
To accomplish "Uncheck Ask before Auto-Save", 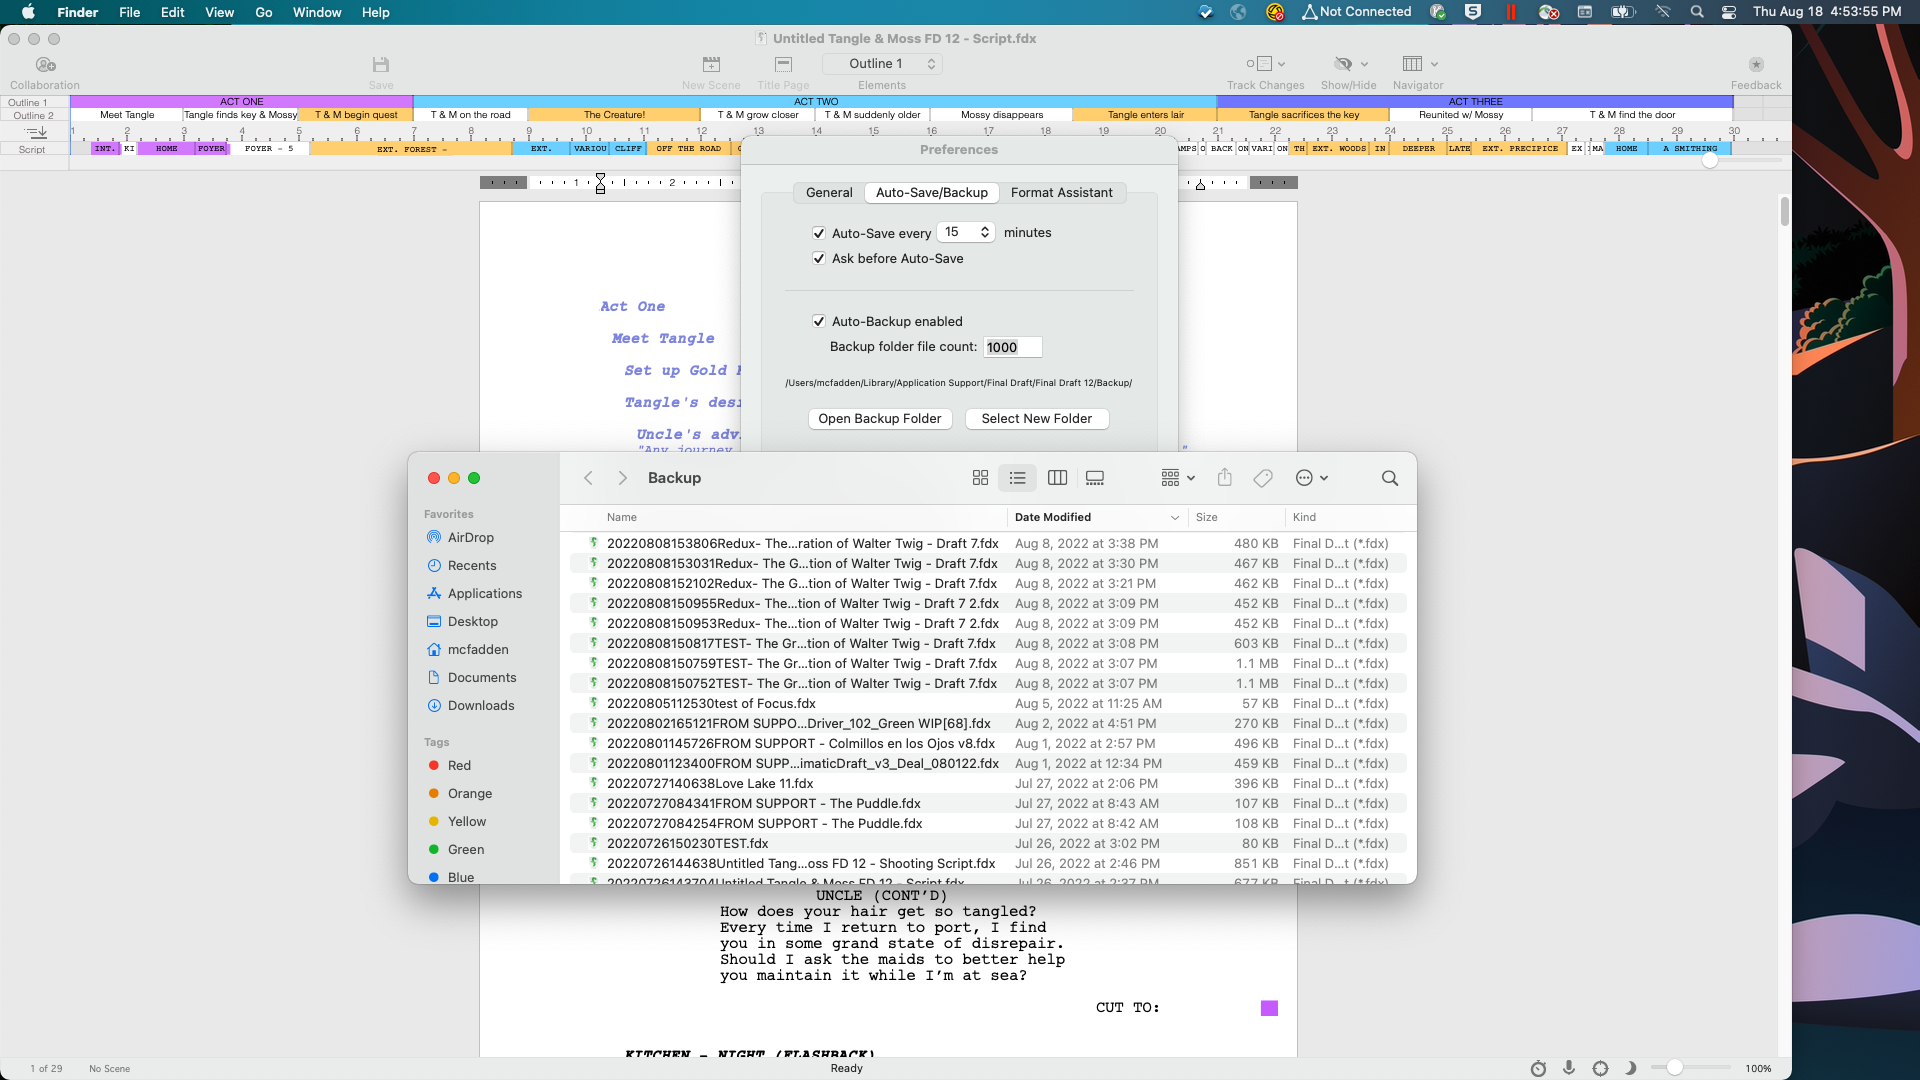I will click(819, 258).
